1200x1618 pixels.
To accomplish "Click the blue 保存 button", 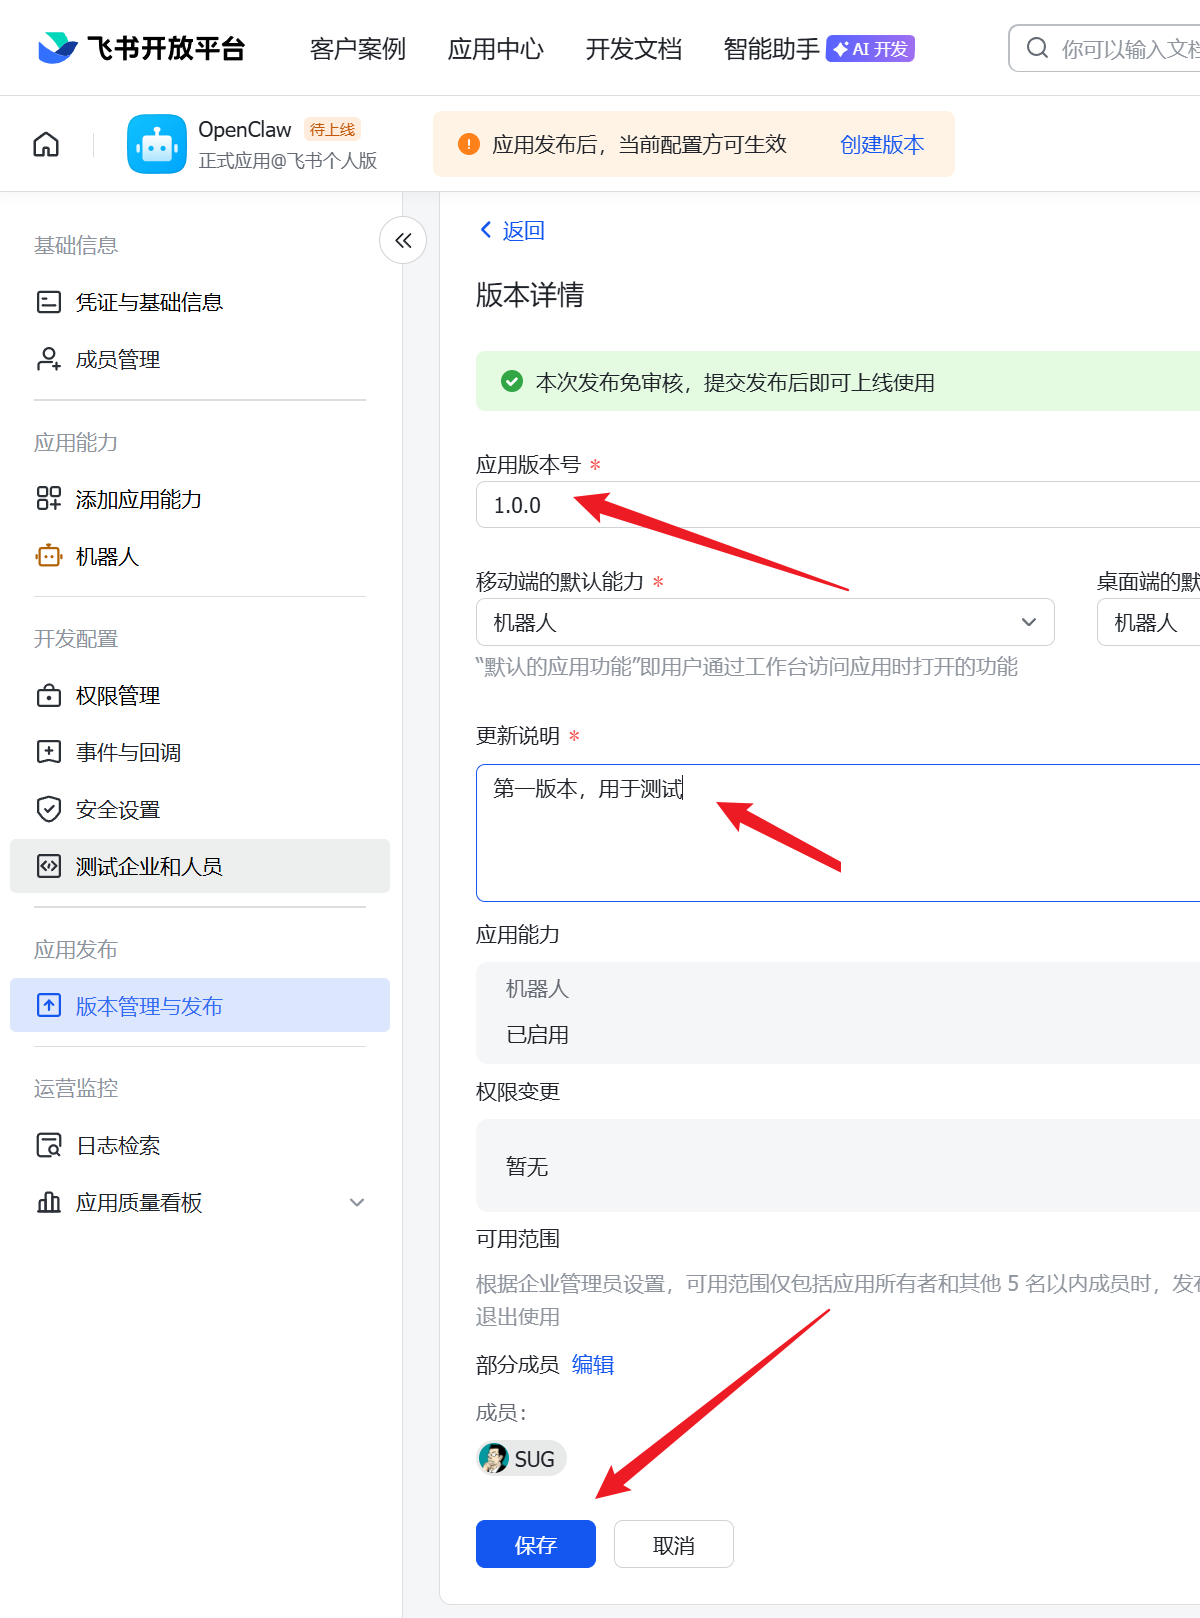I will [535, 1544].
